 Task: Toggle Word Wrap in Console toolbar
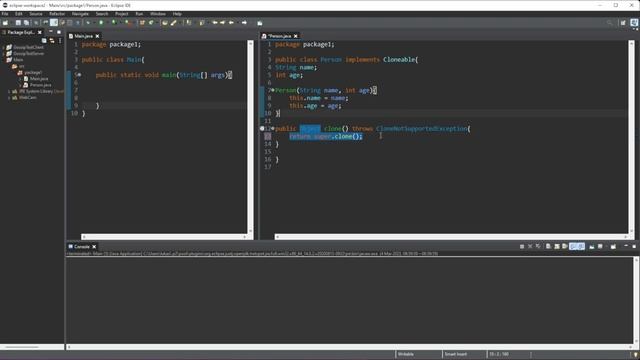564,247
